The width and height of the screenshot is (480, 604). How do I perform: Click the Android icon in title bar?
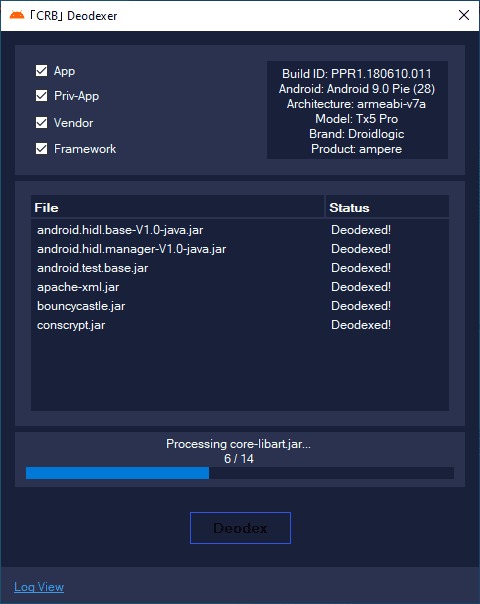point(17,15)
